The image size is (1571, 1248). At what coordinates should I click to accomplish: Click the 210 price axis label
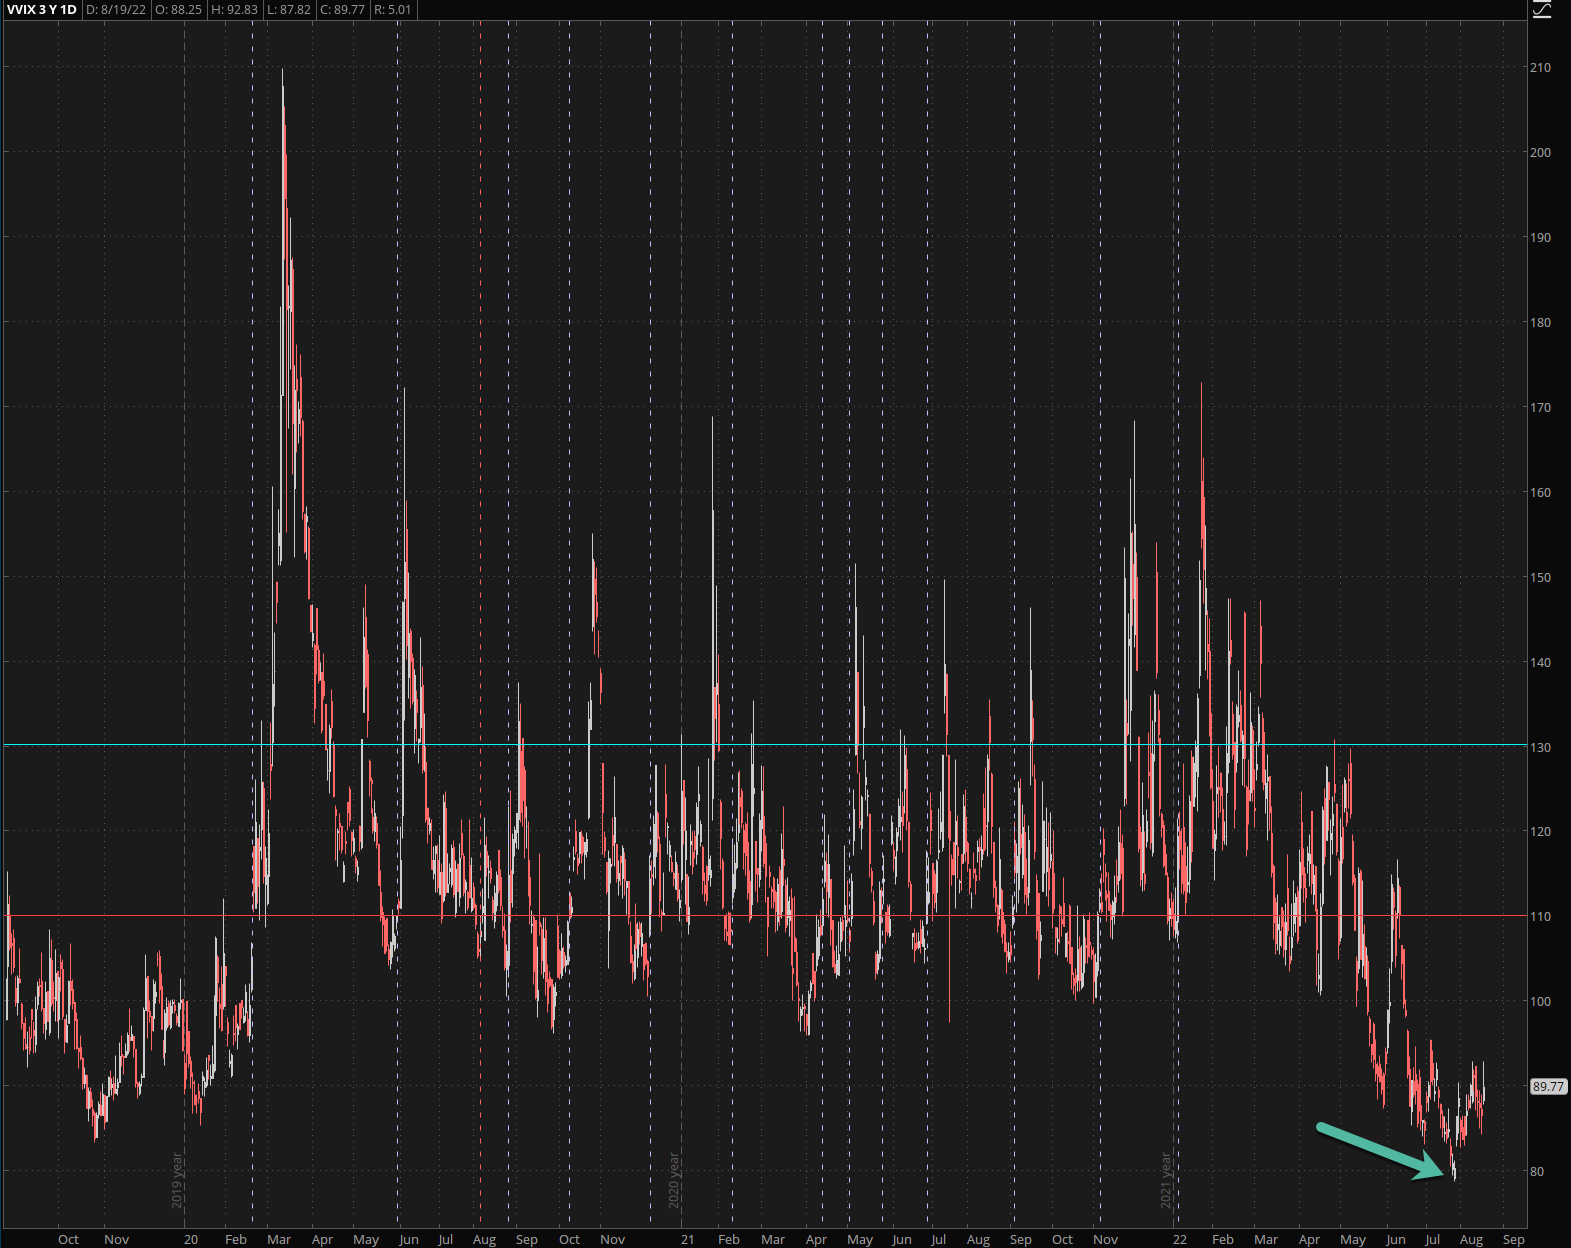tap(1540, 67)
